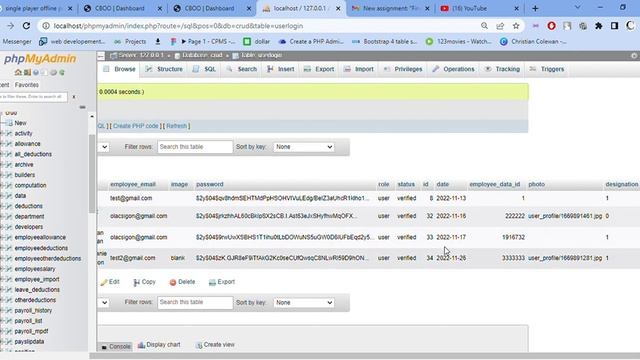Open the phpMyAdmin logo link
This screenshot has height=360, width=640.
click(x=40, y=59)
